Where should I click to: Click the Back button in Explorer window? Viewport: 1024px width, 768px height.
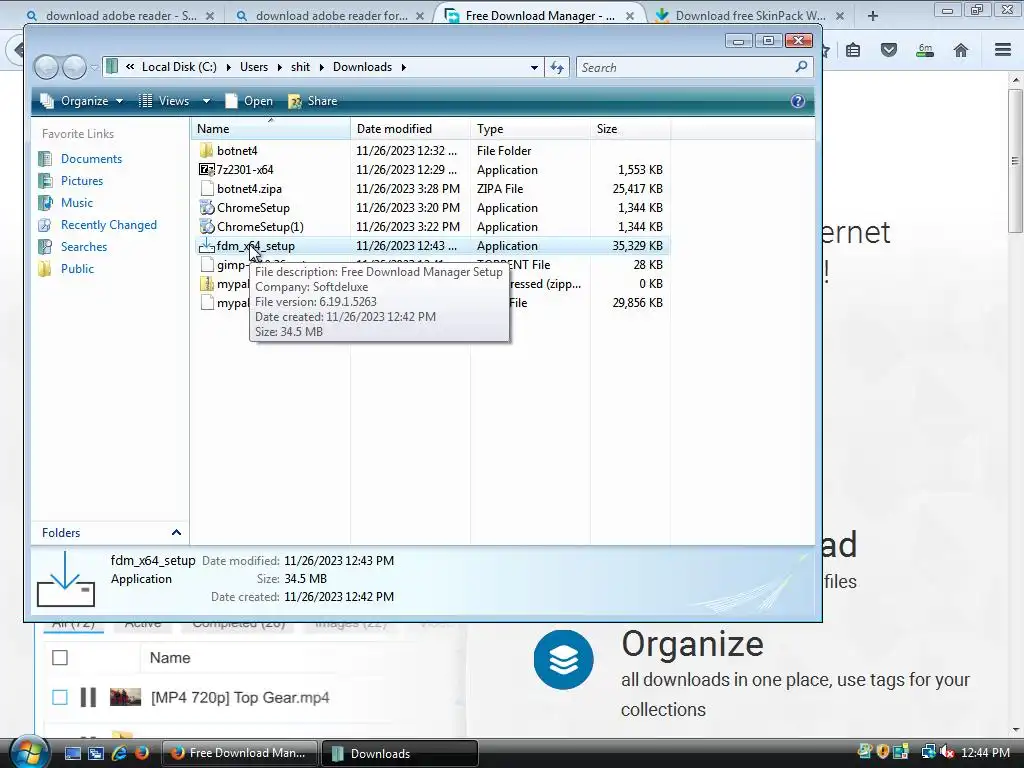(46, 67)
